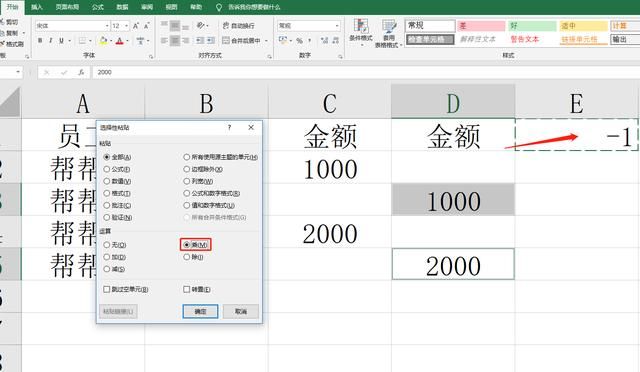Click the Decrease Indent icon
Screen dimensions: 640x372
200,40
